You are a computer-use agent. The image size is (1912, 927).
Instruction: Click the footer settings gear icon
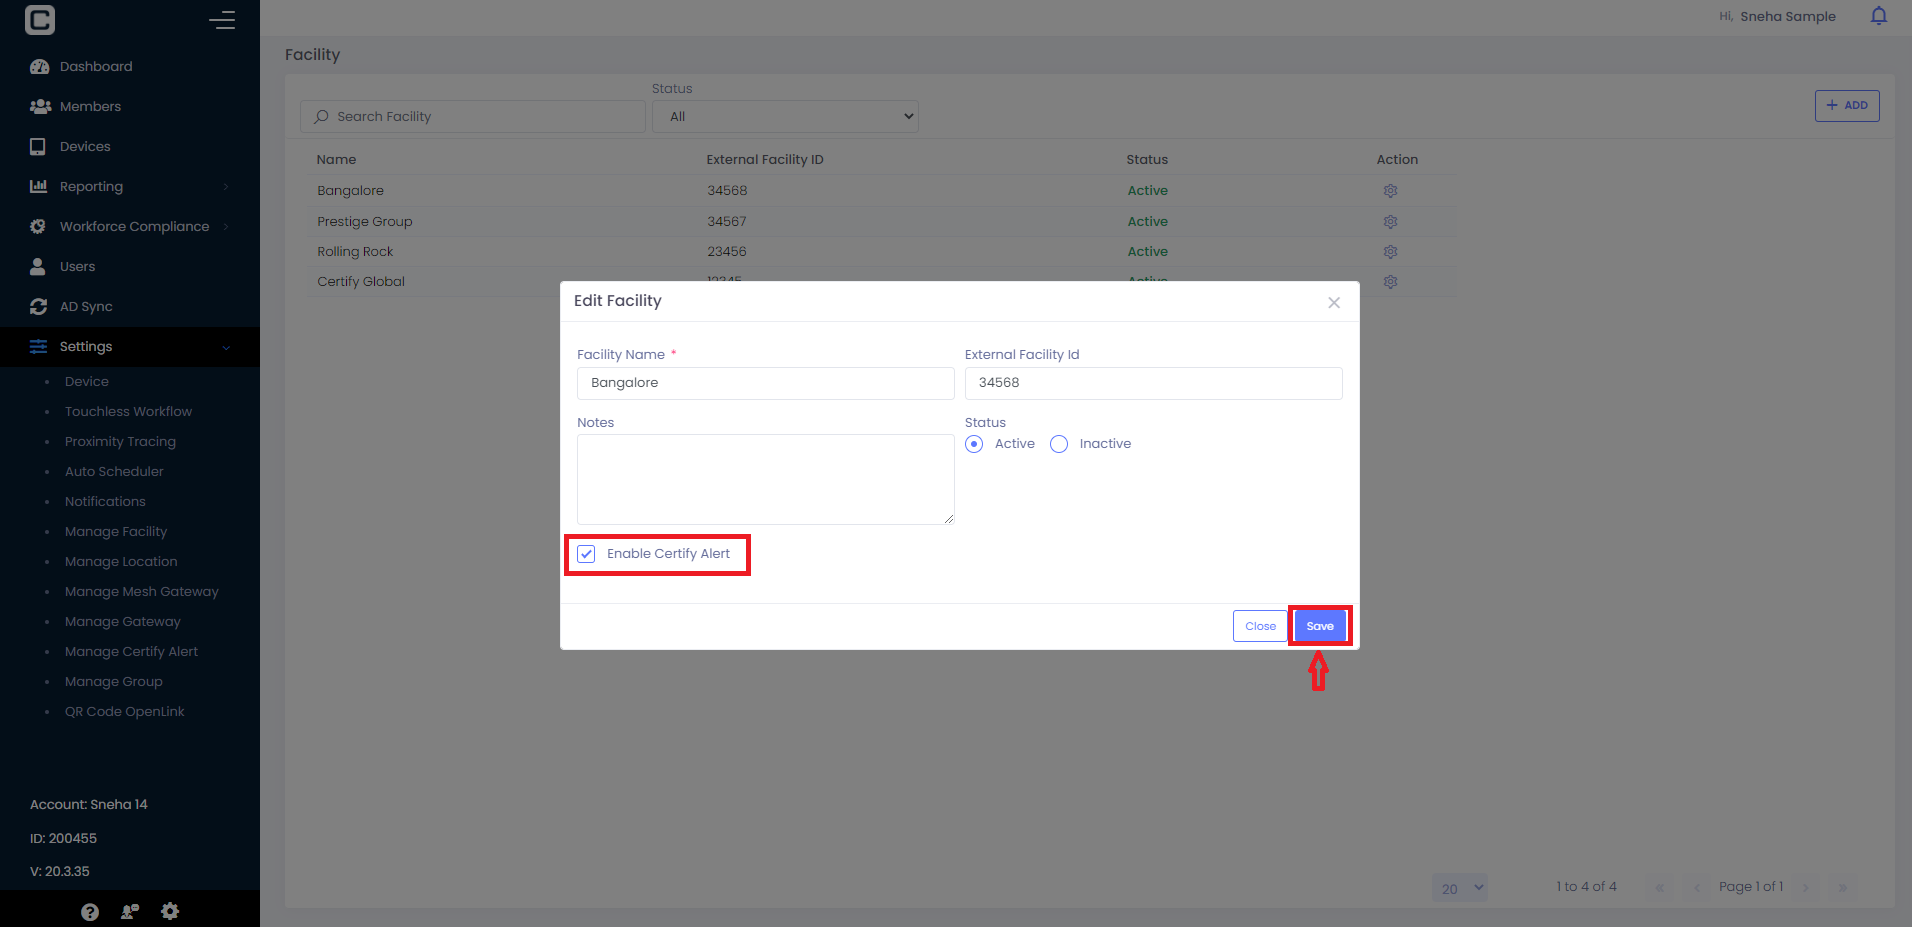tap(170, 911)
